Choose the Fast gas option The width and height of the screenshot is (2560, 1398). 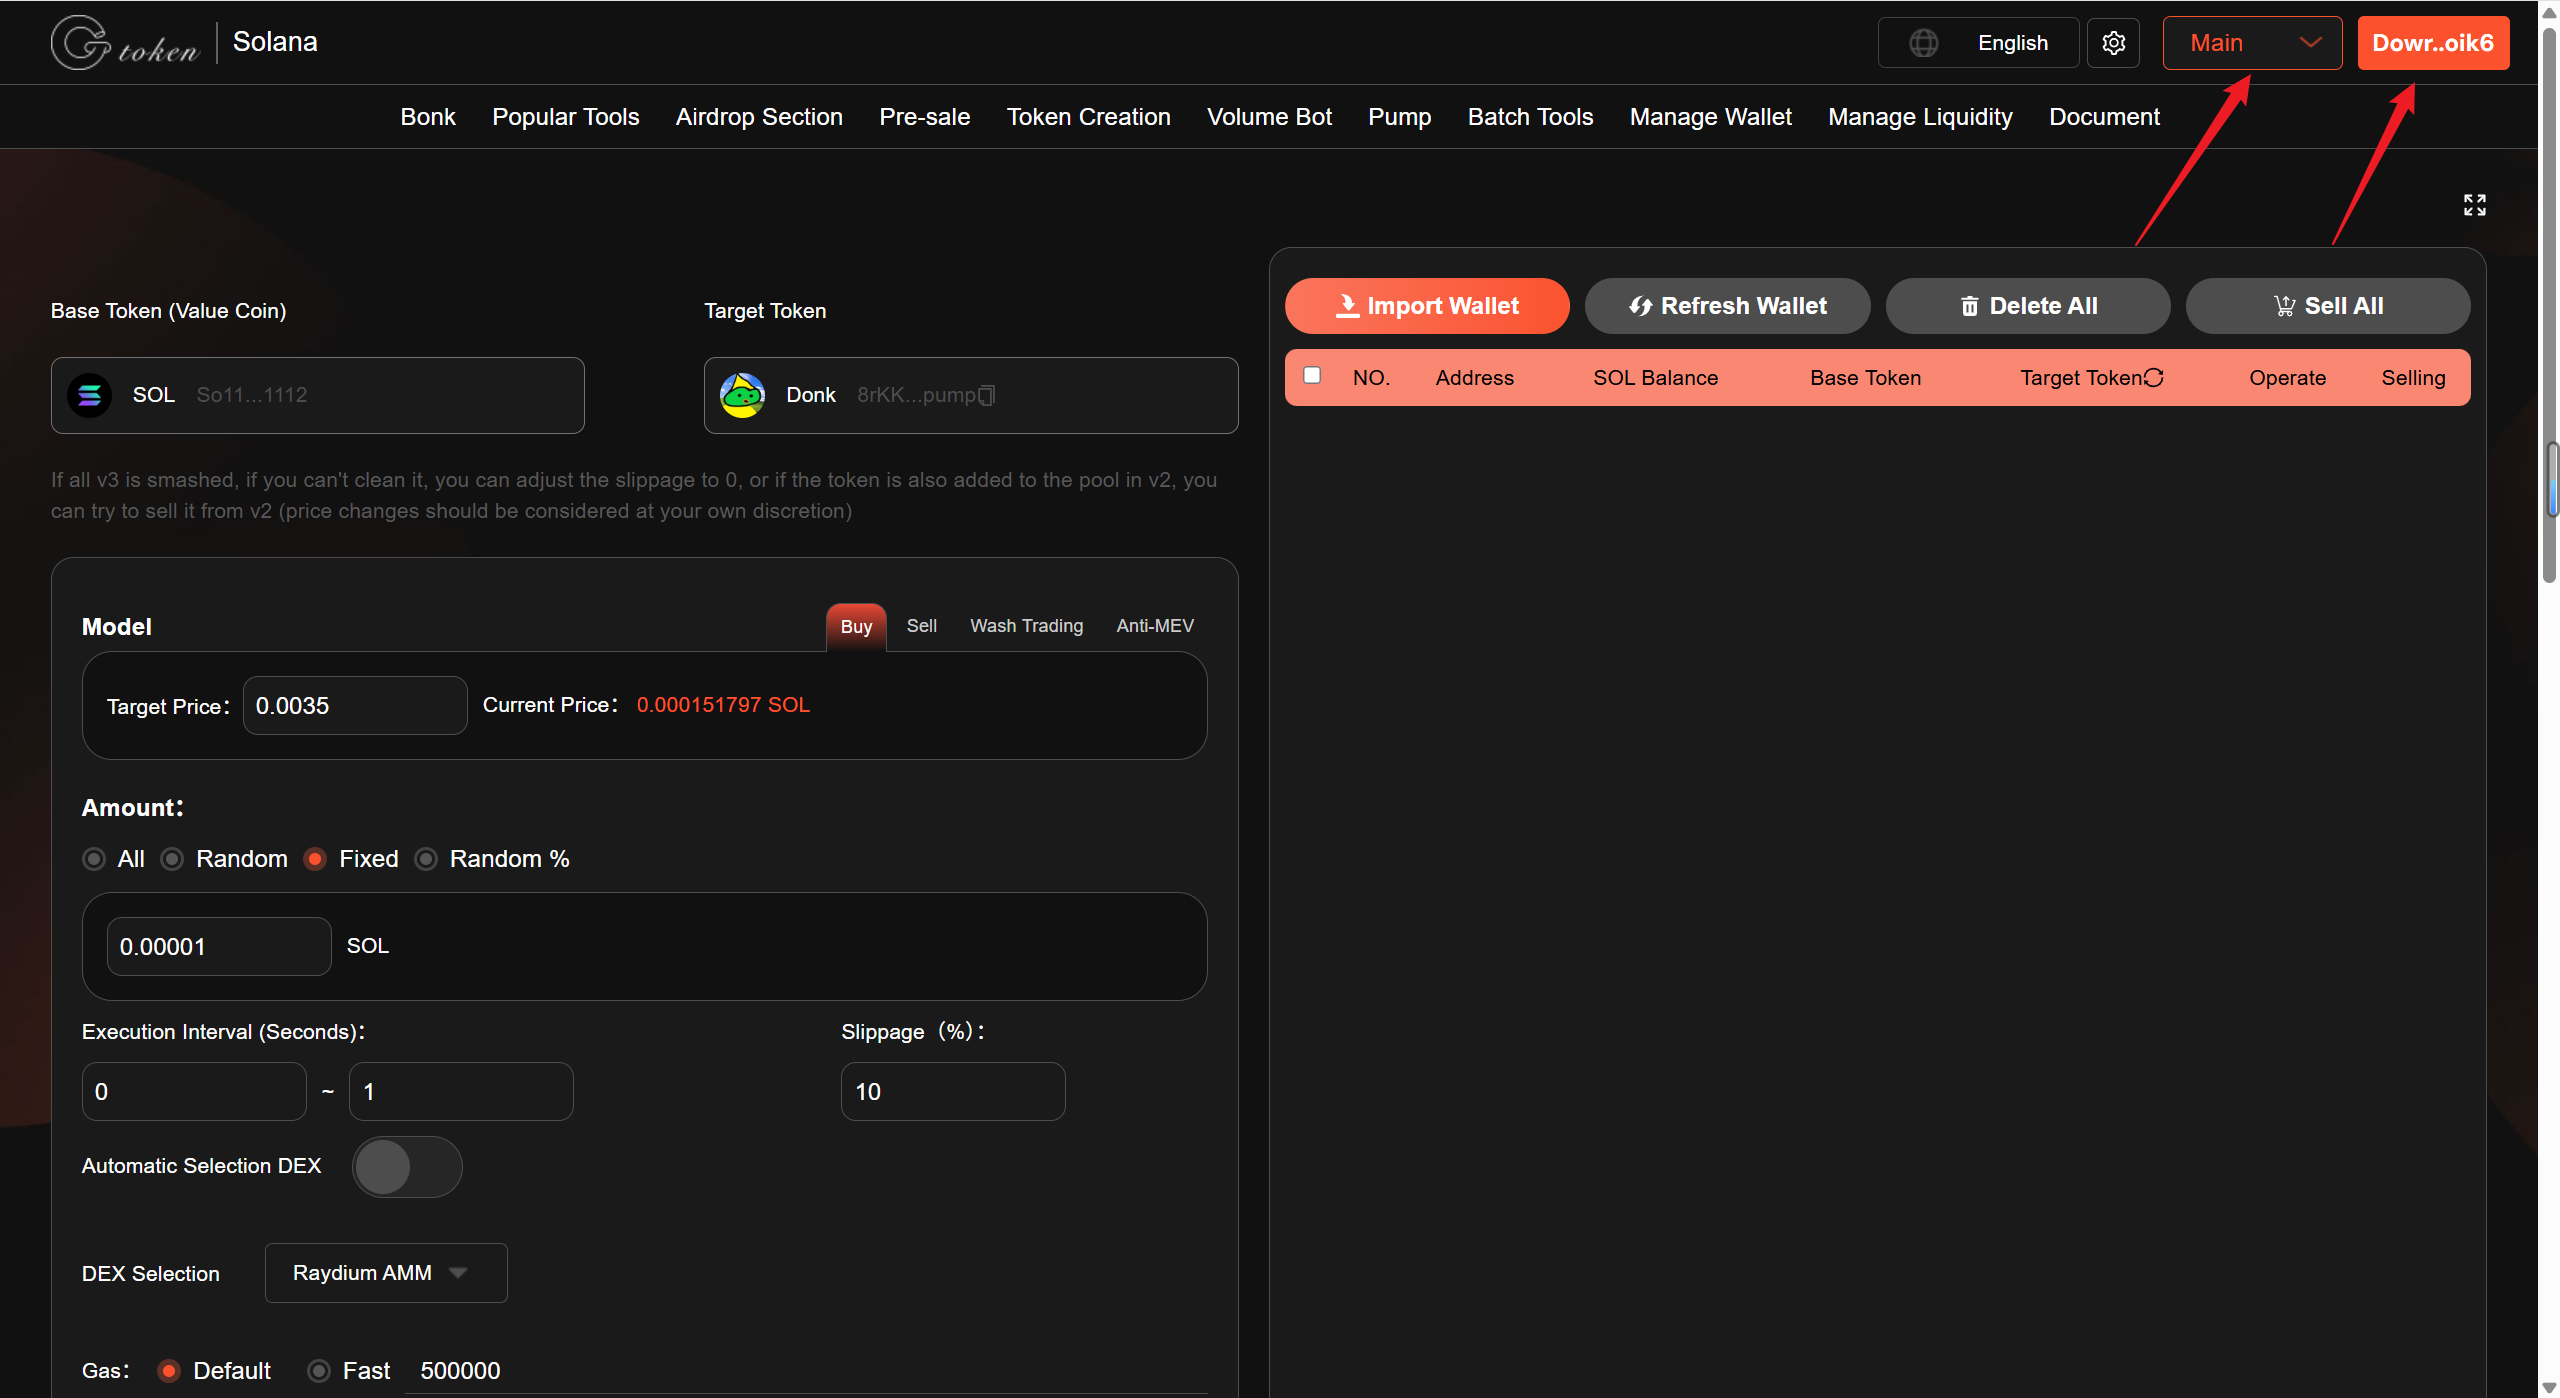pos(319,1371)
